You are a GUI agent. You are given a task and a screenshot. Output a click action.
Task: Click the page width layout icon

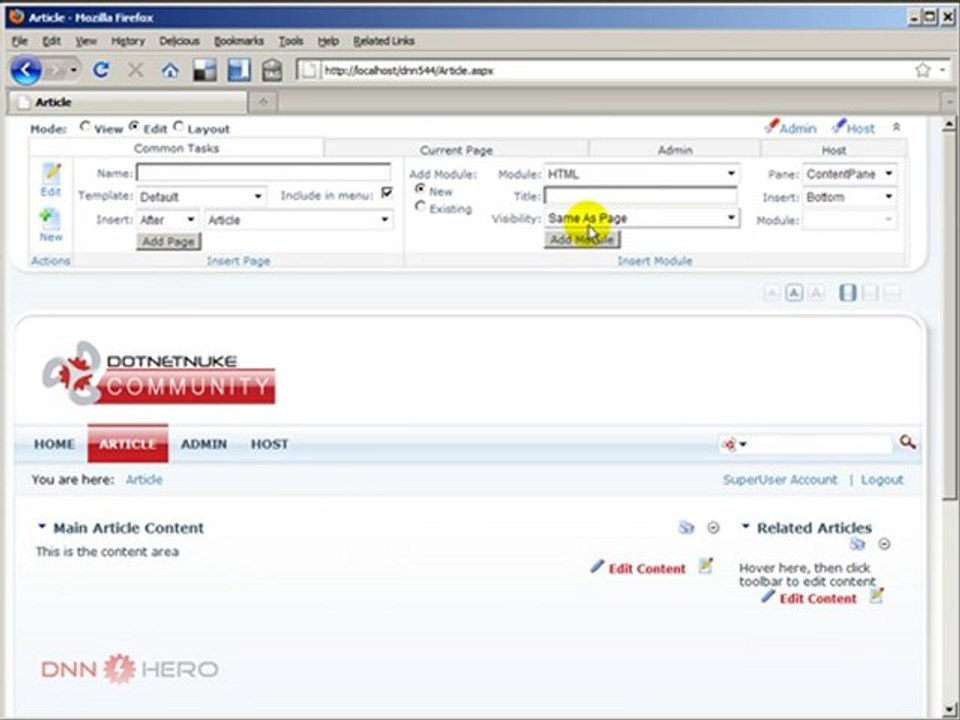(x=847, y=293)
